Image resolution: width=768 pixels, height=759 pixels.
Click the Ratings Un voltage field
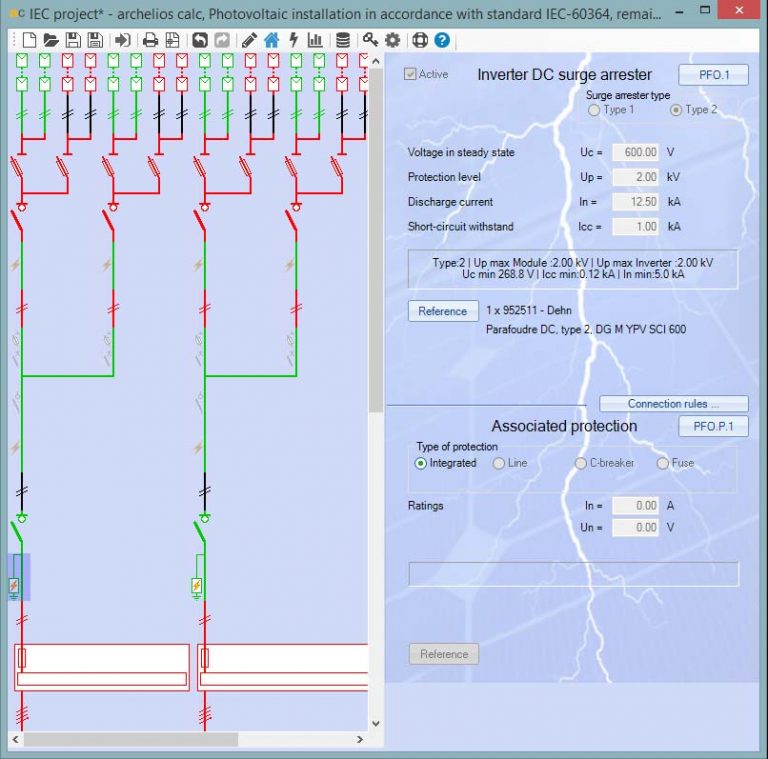click(x=635, y=527)
